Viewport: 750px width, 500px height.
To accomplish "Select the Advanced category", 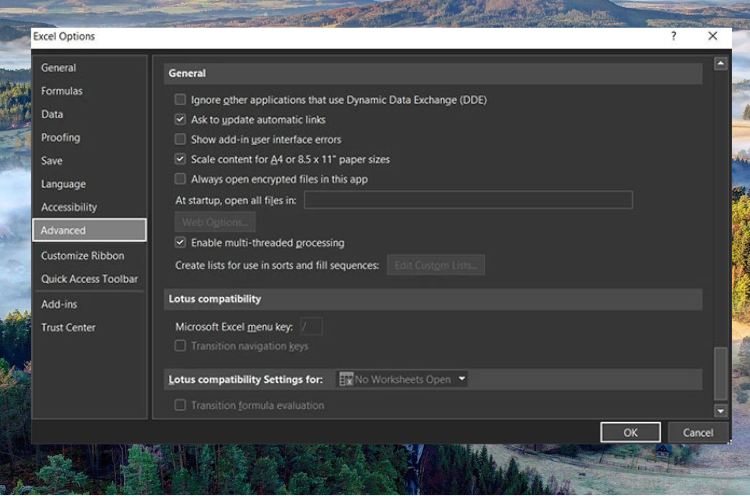I will [x=89, y=230].
